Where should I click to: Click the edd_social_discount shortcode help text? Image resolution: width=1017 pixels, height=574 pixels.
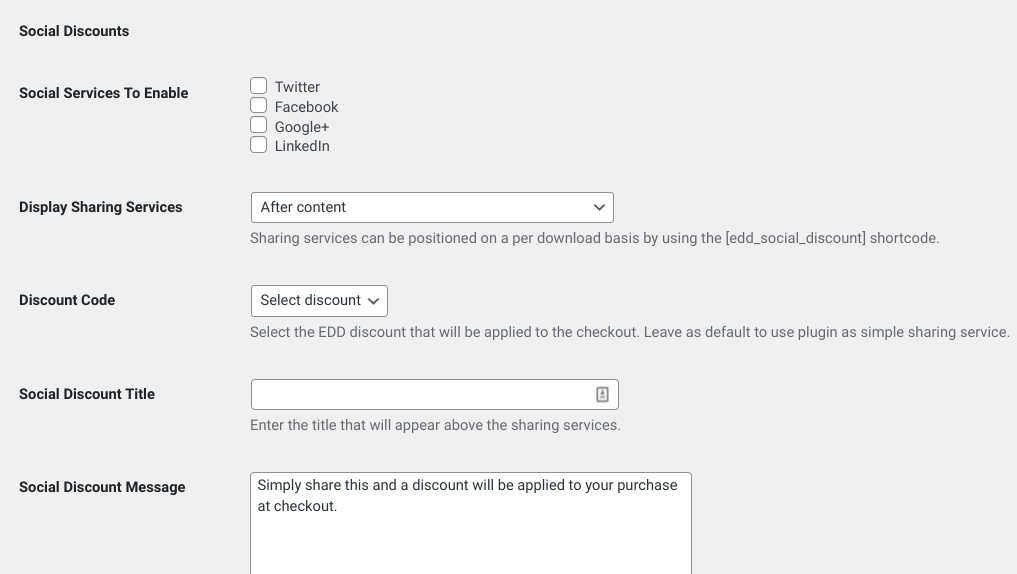[594, 238]
